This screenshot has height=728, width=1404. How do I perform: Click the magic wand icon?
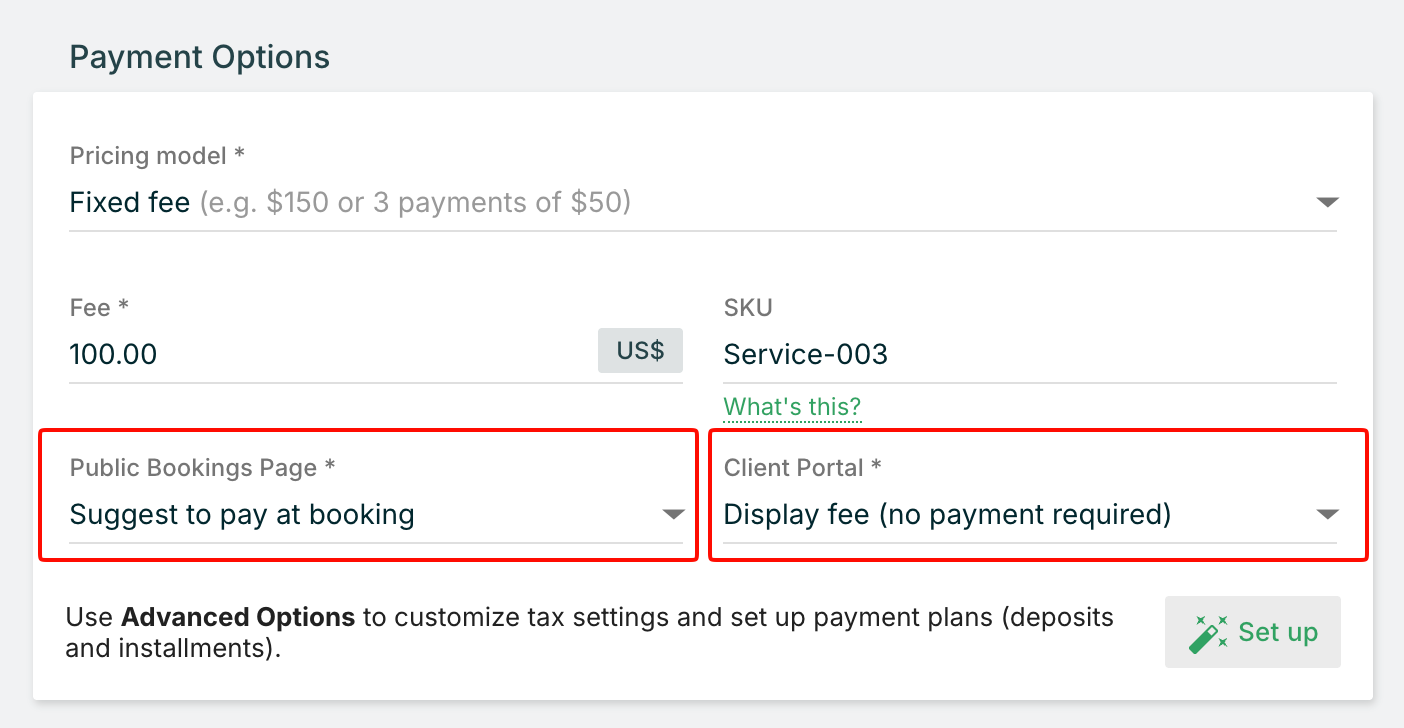point(1208,633)
